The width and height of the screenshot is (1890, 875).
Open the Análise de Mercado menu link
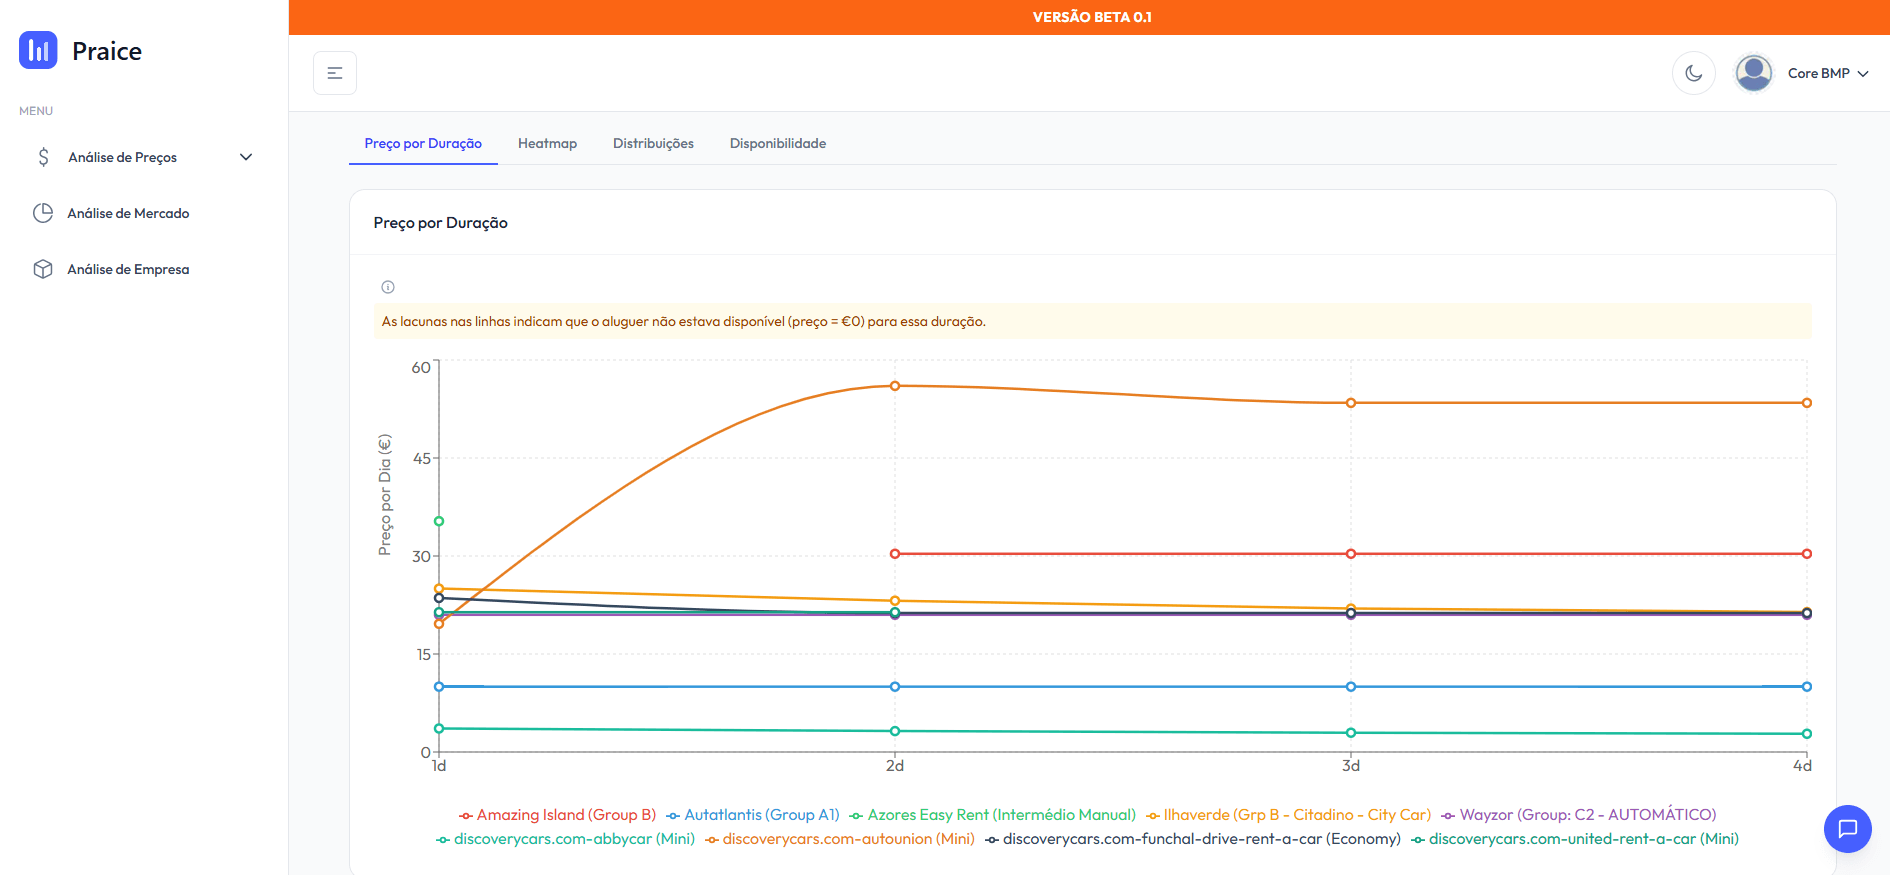128,213
